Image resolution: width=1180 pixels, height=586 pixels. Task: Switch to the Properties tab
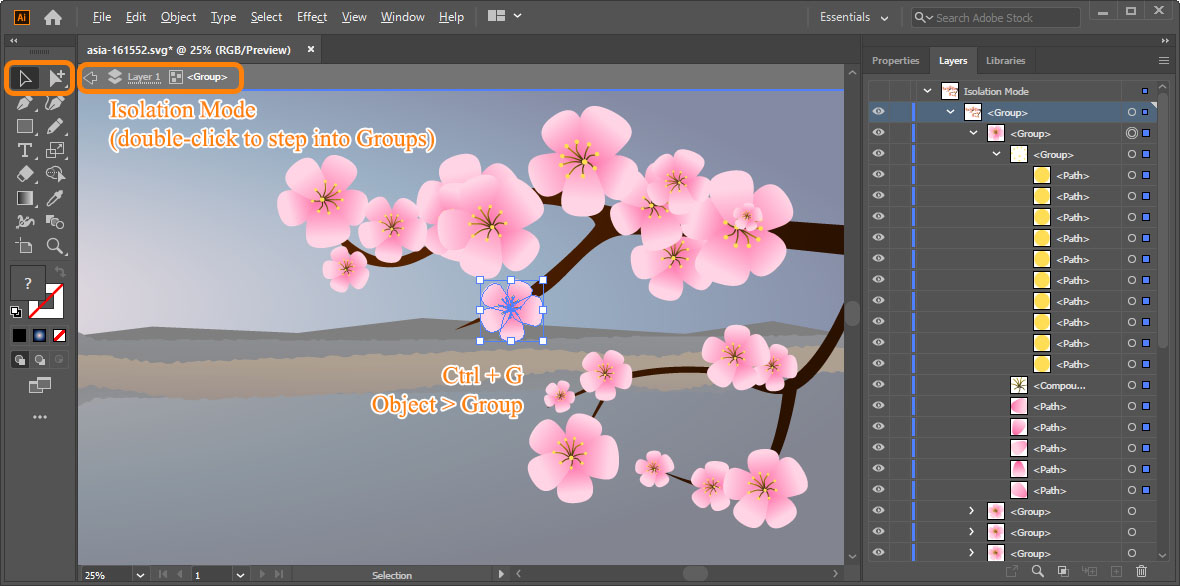tap(895, 60)
